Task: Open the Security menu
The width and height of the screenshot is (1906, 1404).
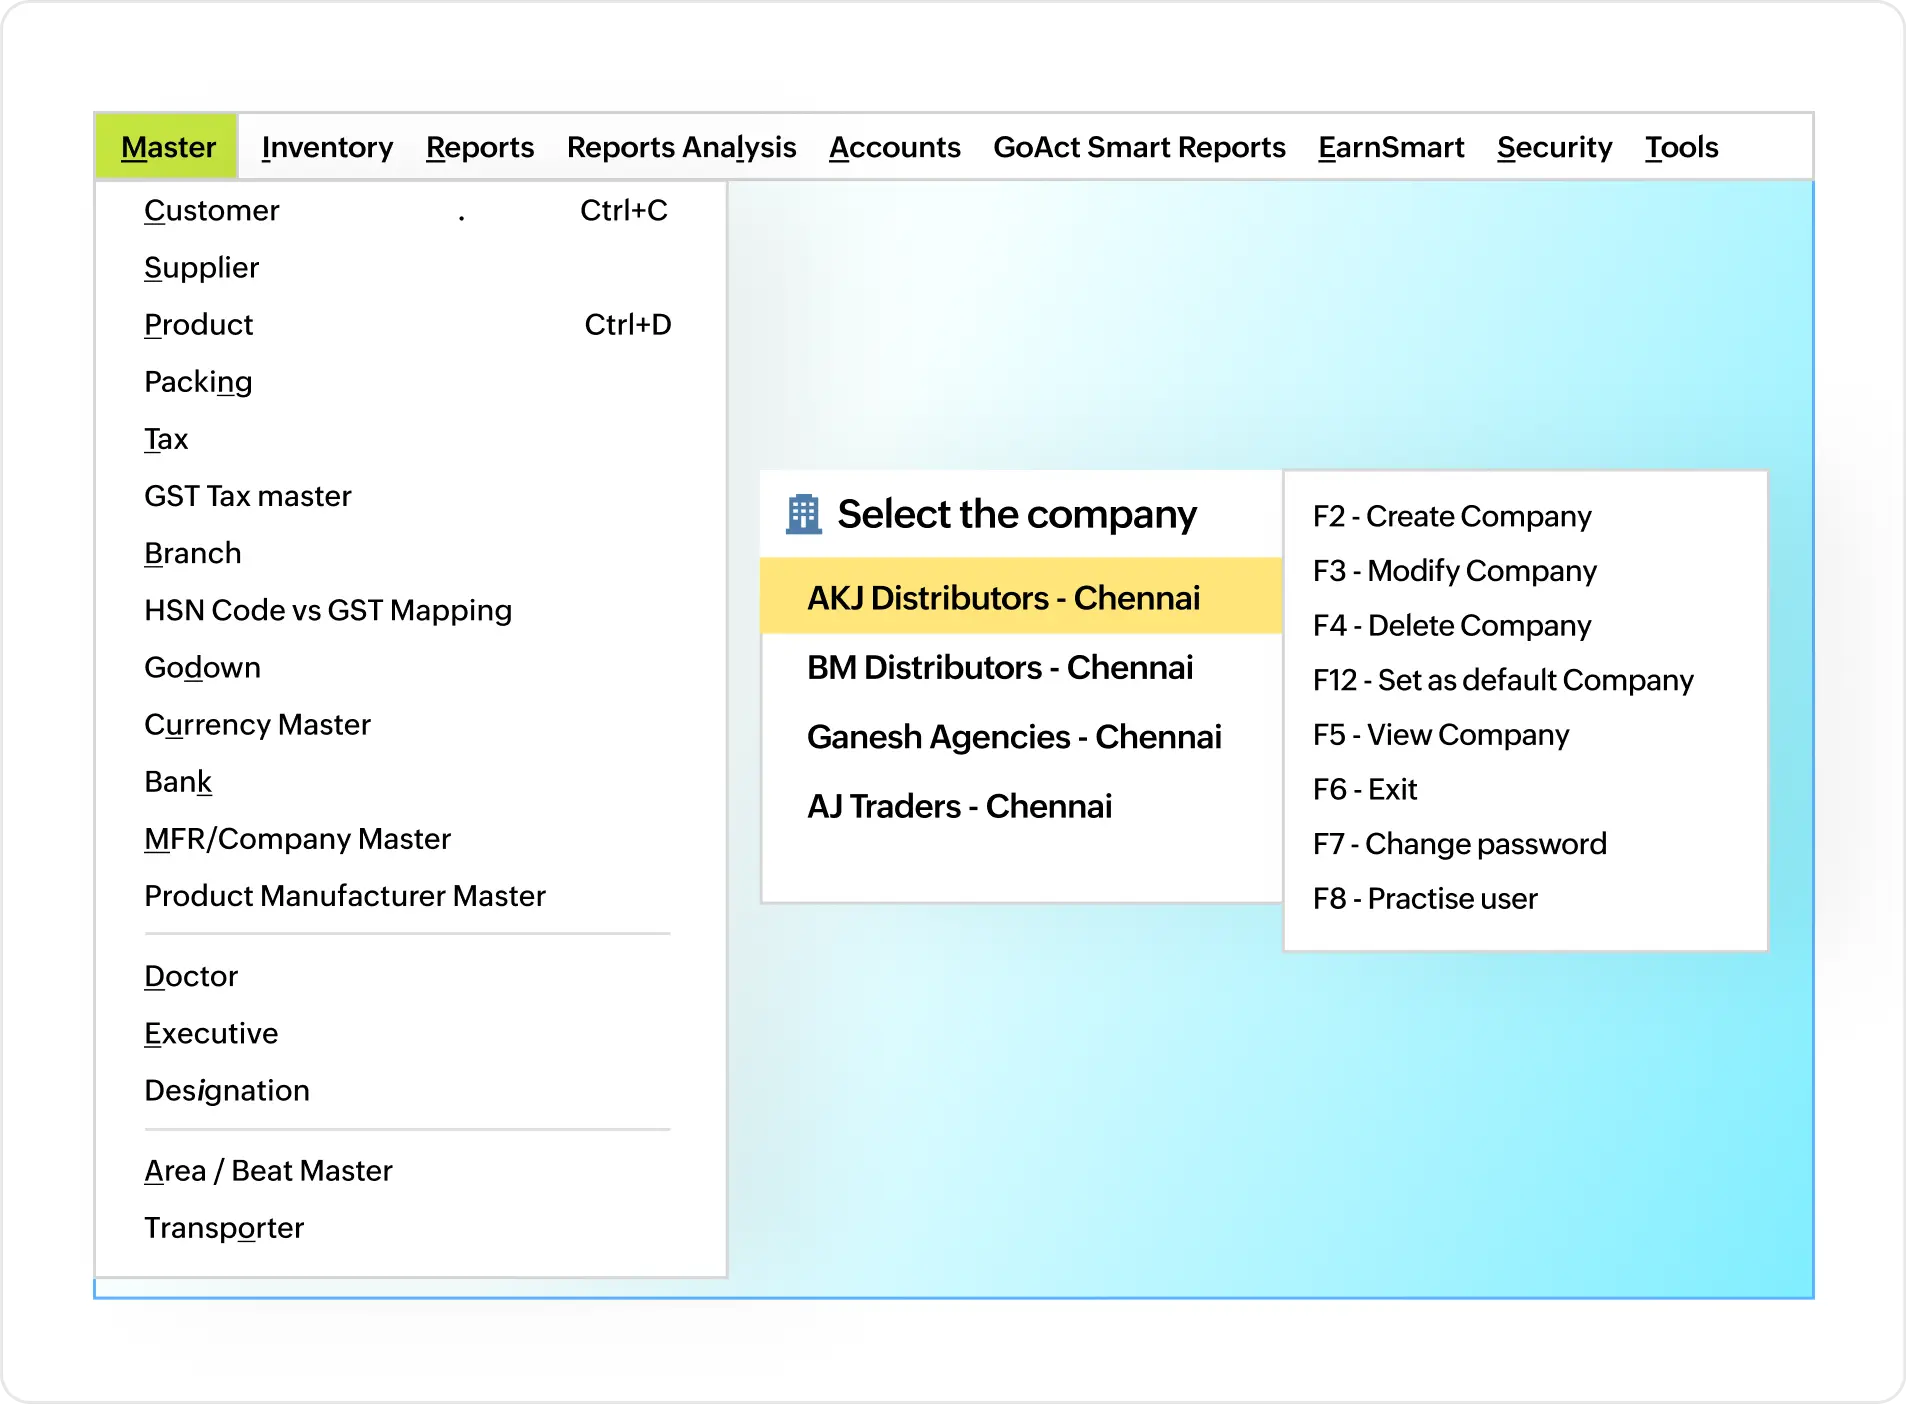Action: point(1554,147)
